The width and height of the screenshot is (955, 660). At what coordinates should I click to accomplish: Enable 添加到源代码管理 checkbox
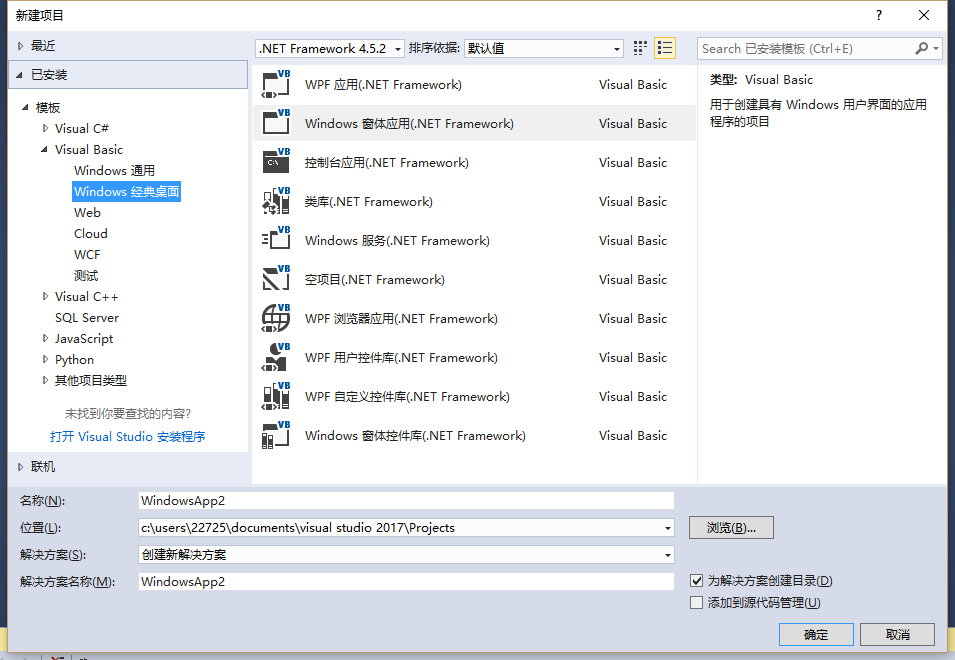pyautogui.click(x=697, y=602)
